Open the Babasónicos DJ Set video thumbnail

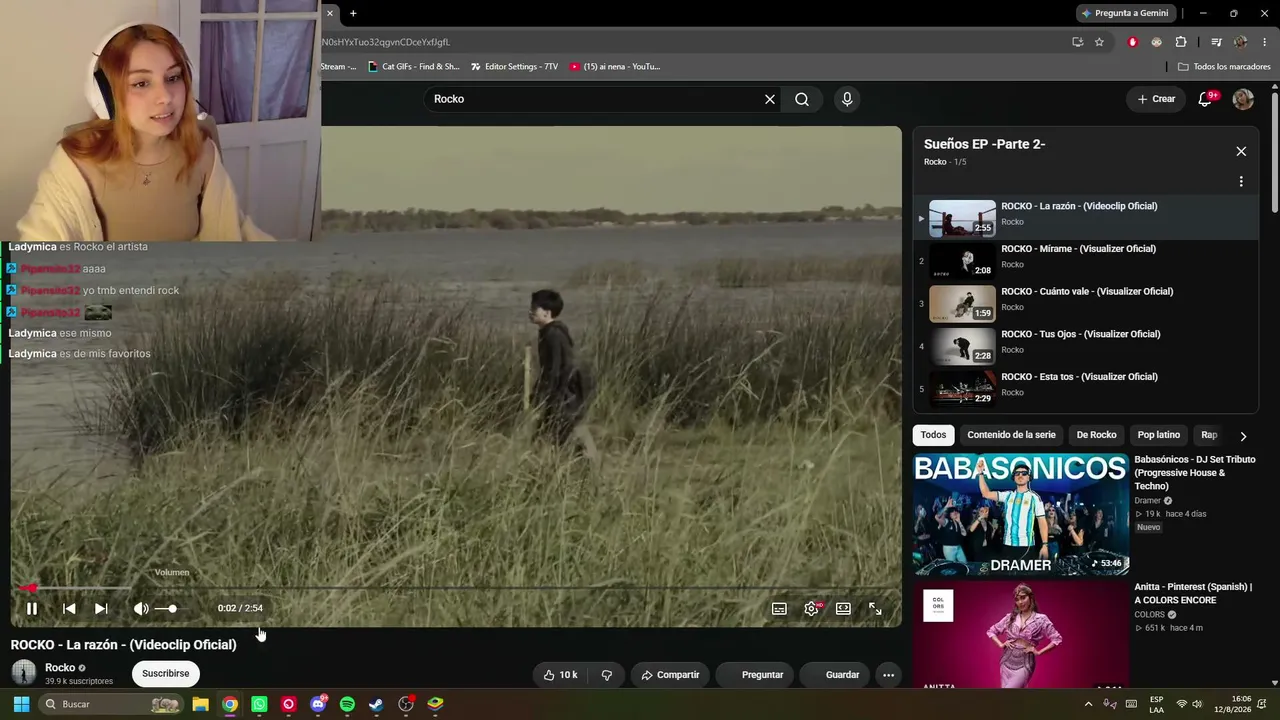pos(1021,515)
